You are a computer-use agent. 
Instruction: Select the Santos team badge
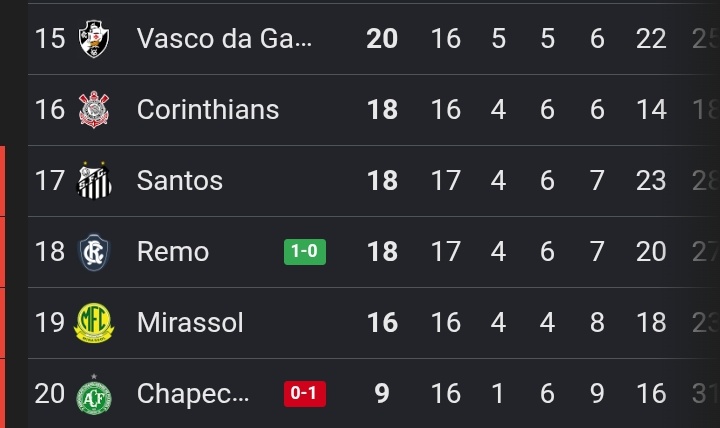coord(94,180)
